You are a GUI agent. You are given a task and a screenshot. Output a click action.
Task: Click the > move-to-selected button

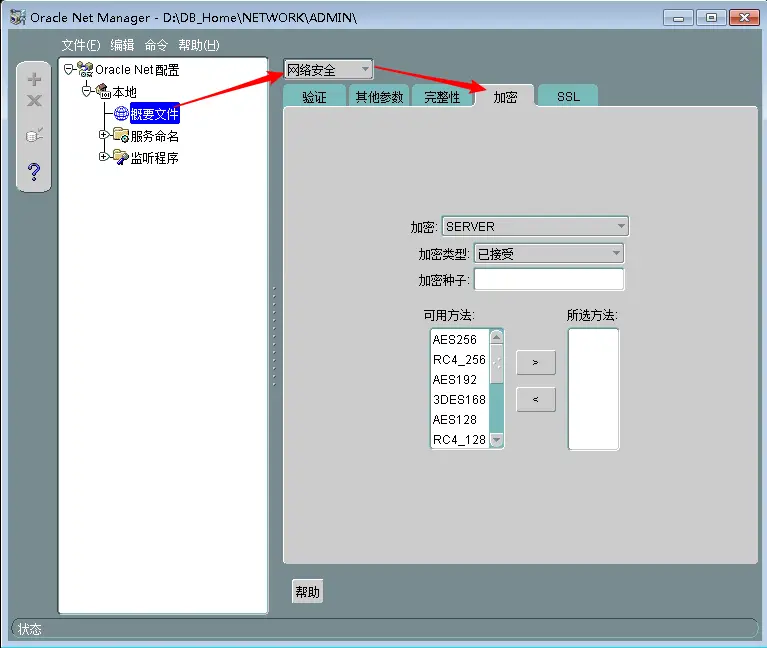(536, 362)
